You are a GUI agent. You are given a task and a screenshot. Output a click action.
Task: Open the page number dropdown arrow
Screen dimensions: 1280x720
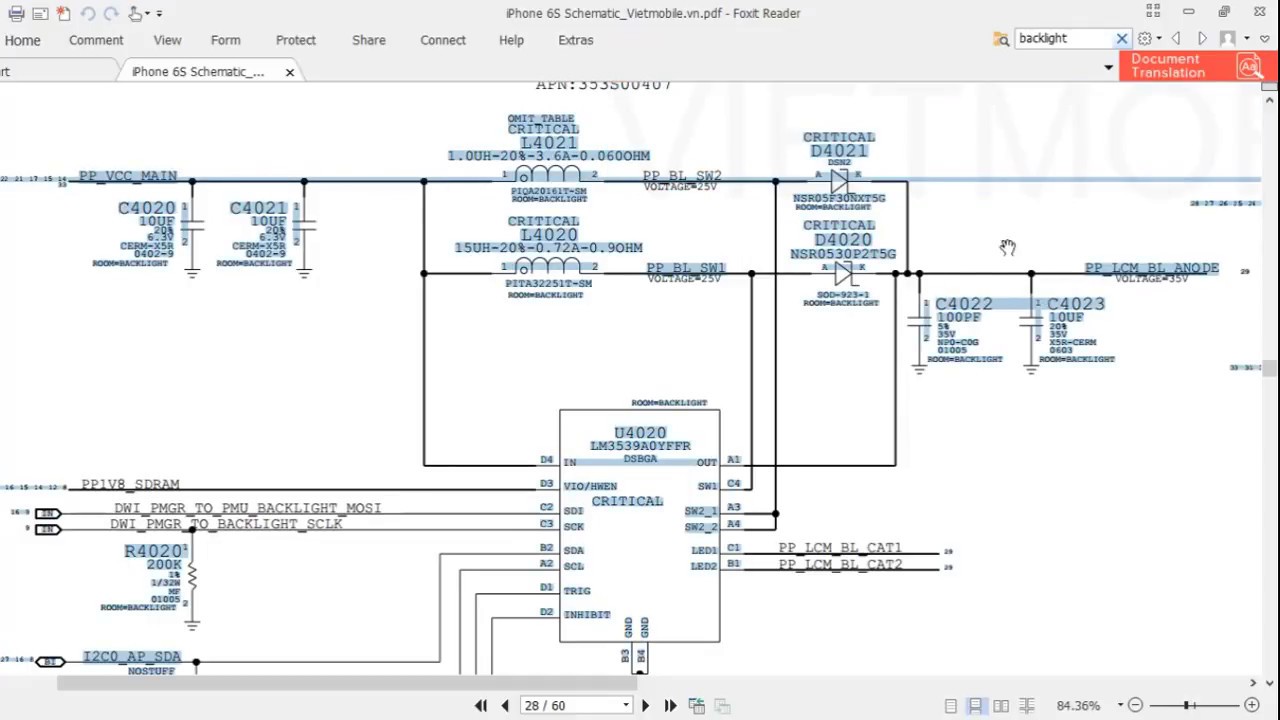click(x=626, y=706)
